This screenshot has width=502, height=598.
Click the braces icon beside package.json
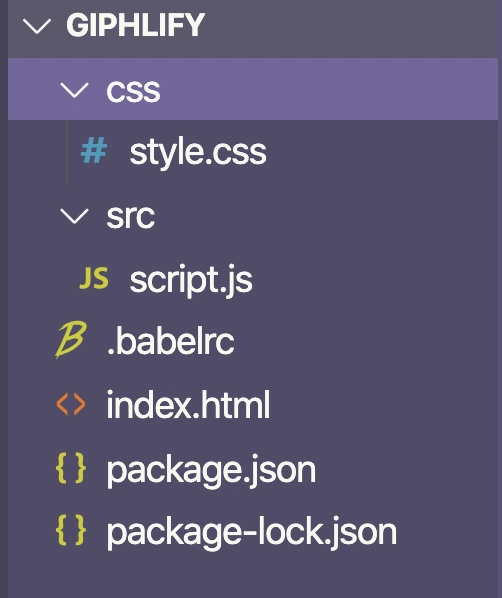[71, 468]
